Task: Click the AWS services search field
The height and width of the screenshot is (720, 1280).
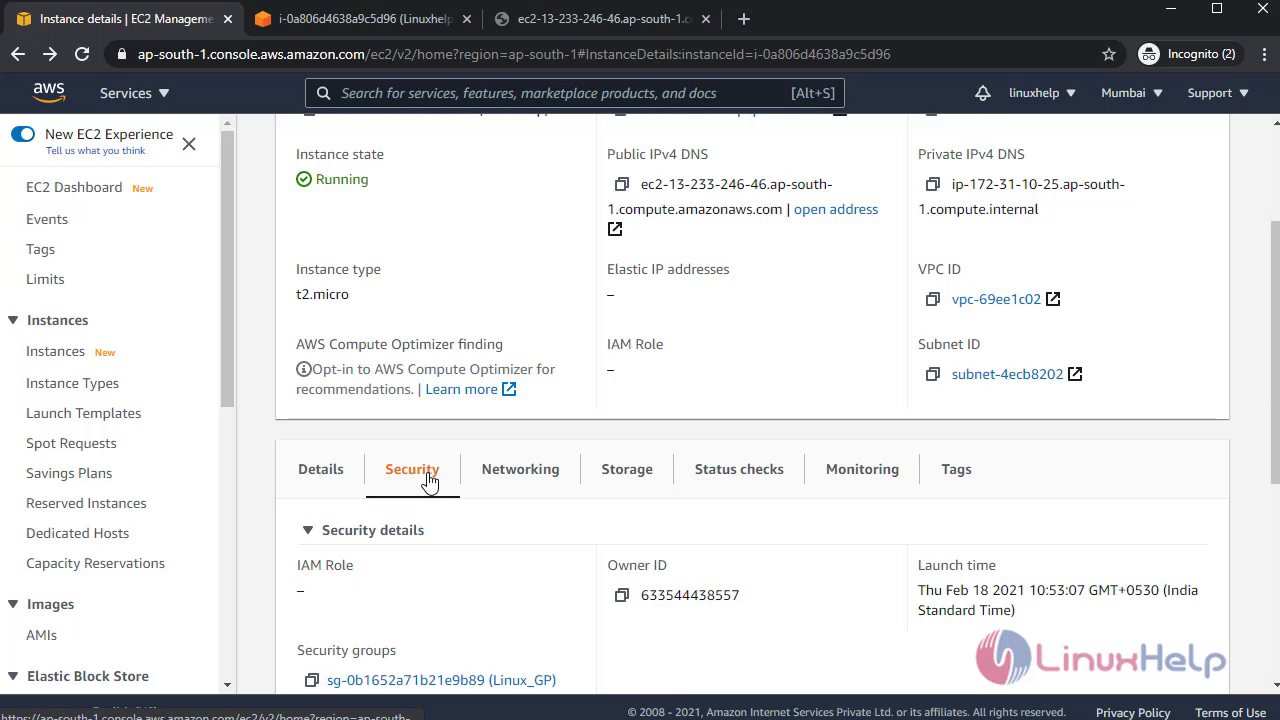Action: pos(575,93)
